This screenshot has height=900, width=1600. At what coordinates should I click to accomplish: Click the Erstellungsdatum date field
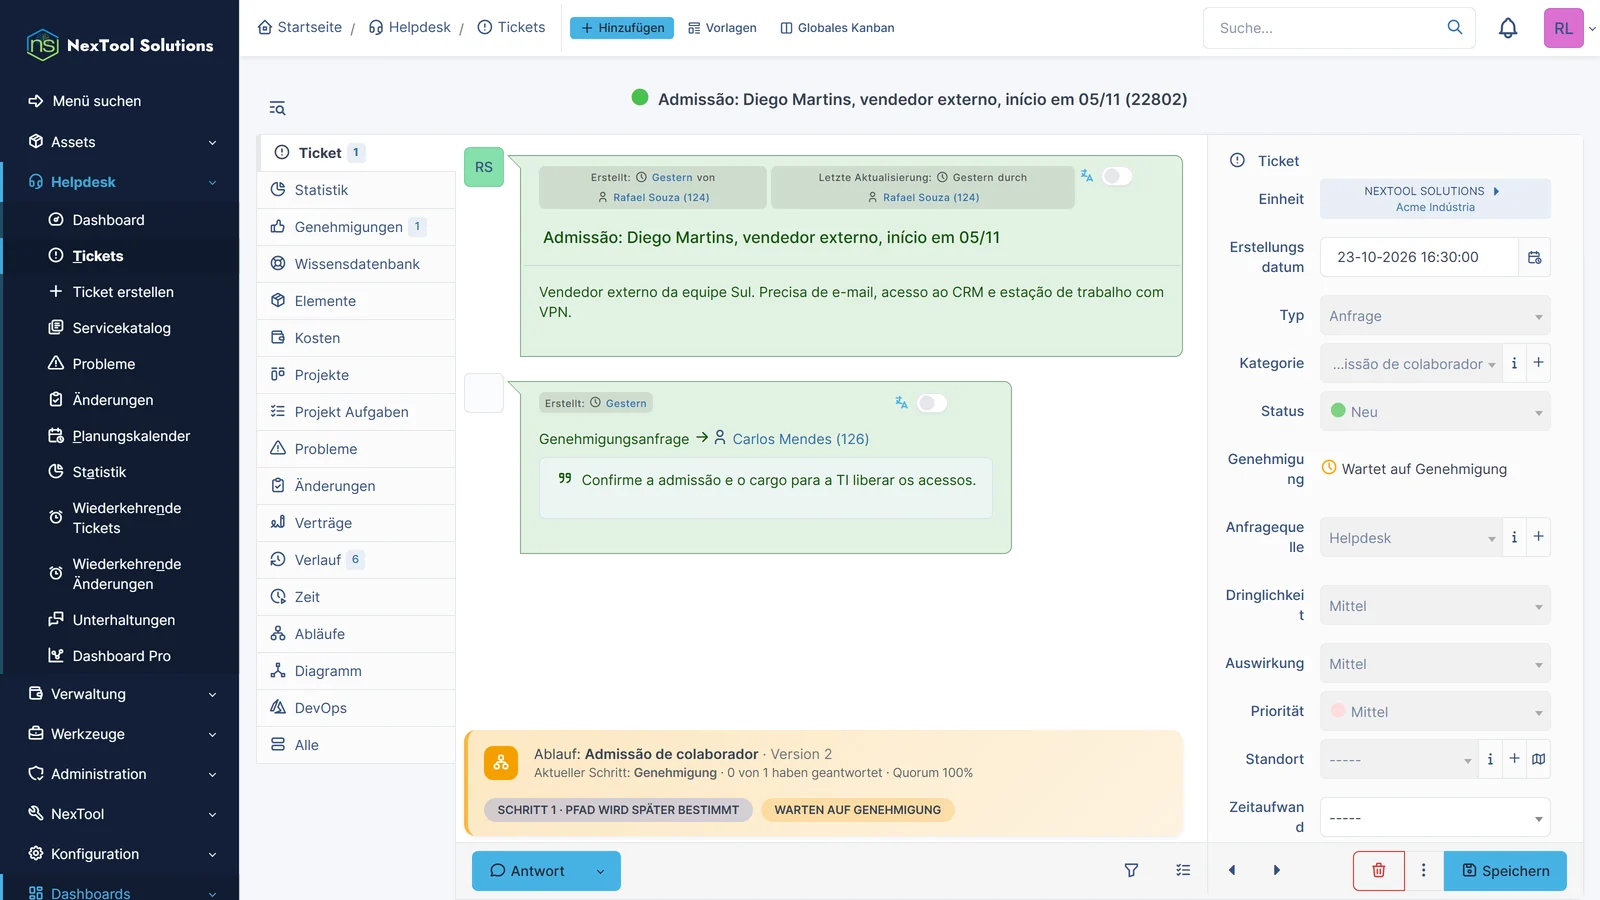(1419, 257)
